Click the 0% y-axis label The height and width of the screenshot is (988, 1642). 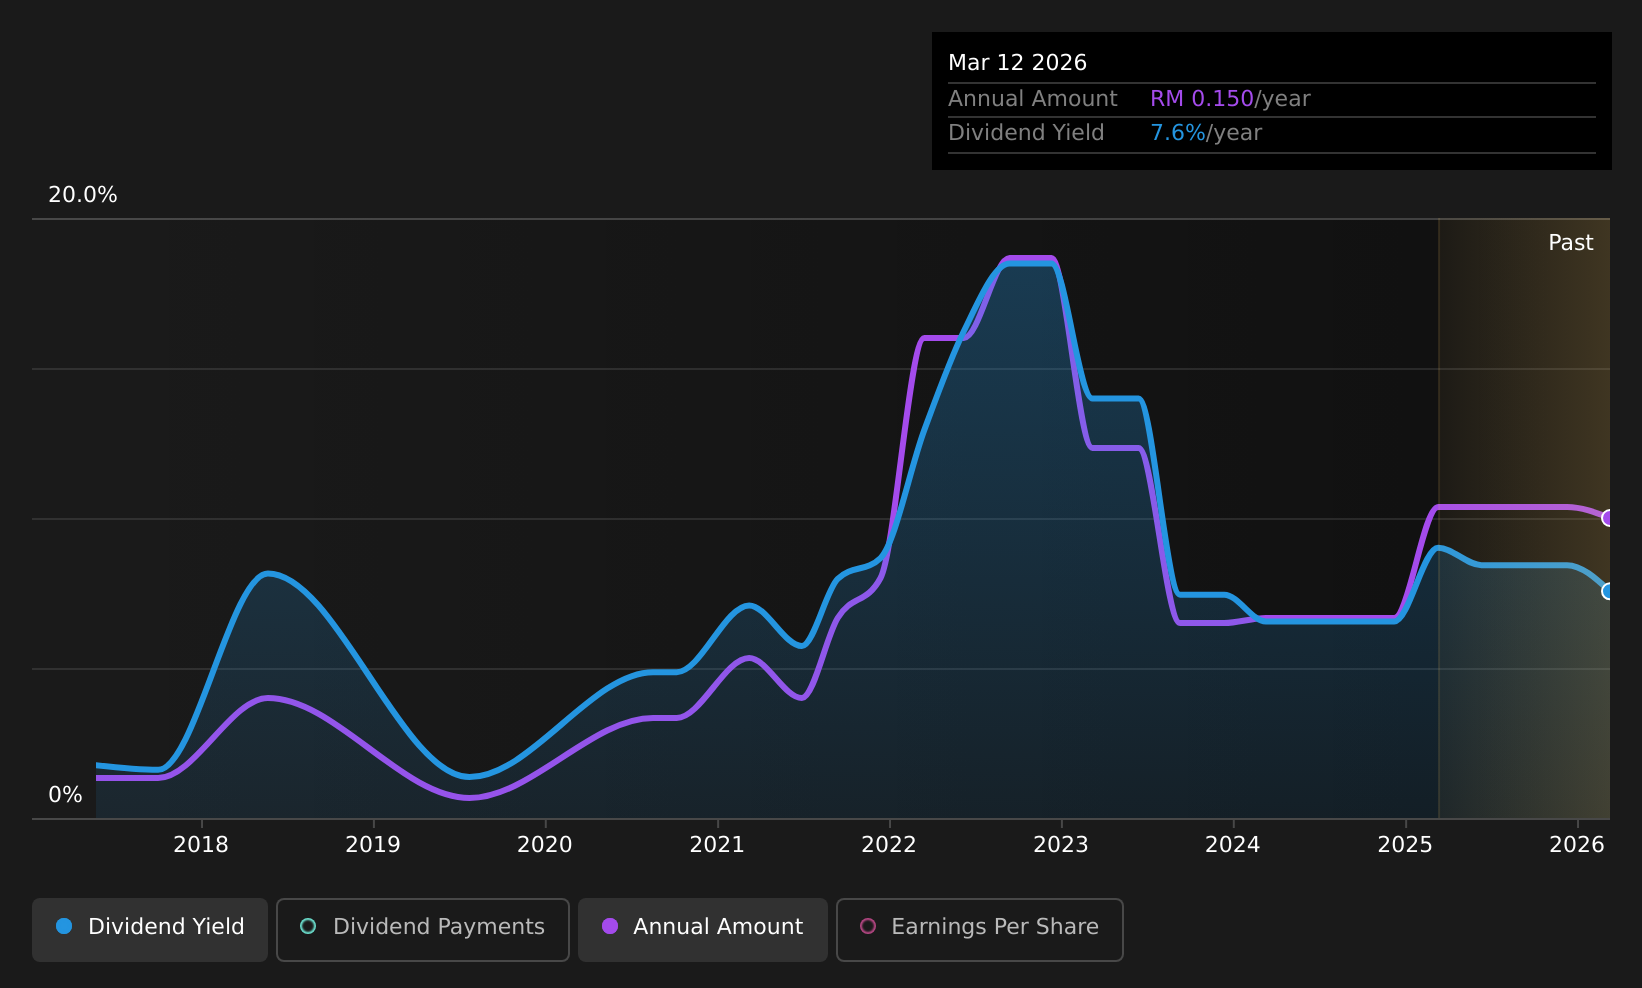click(65, 795)
